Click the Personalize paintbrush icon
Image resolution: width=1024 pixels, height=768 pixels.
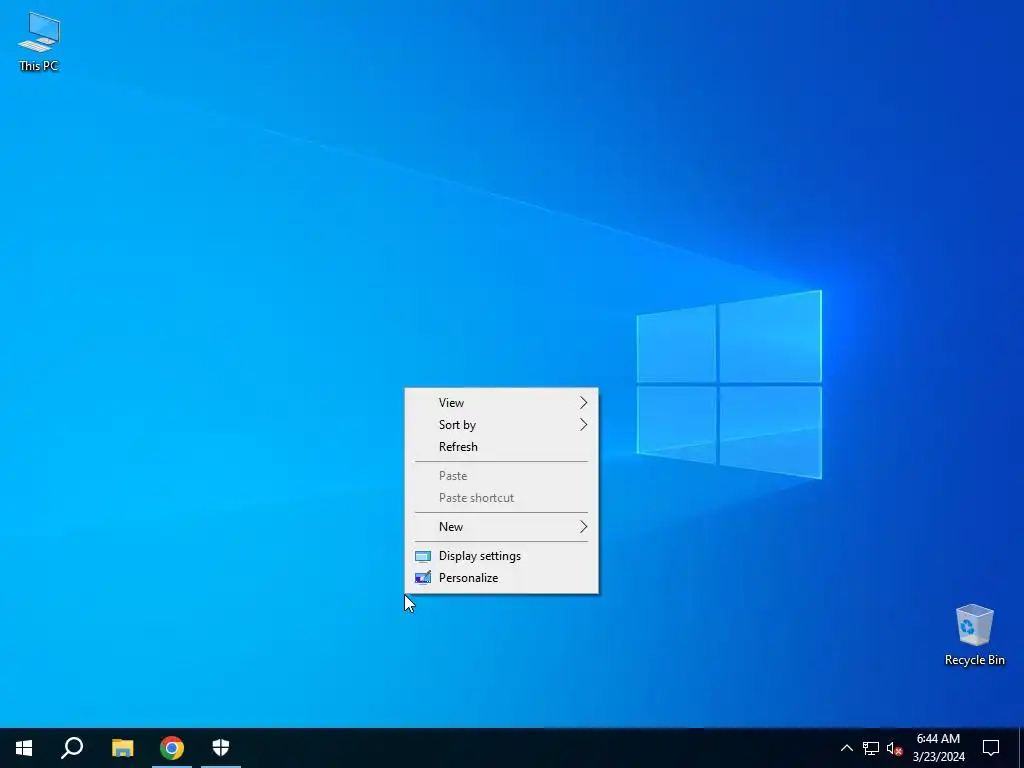click(423, 578)
